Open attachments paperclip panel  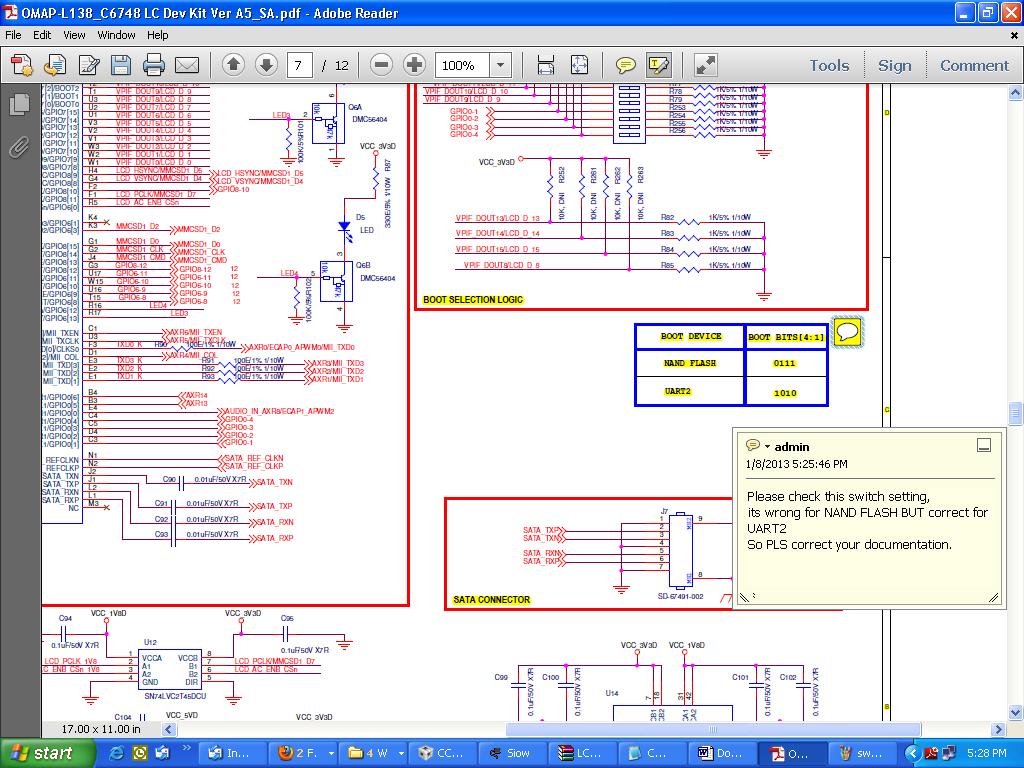(x=20, y=147)
